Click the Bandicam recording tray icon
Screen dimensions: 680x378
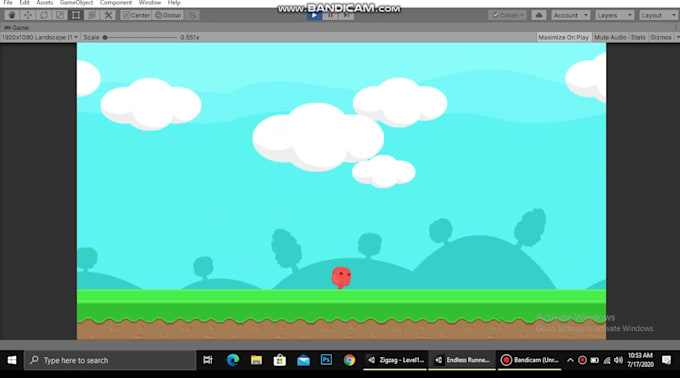click(x=582, y=360)
